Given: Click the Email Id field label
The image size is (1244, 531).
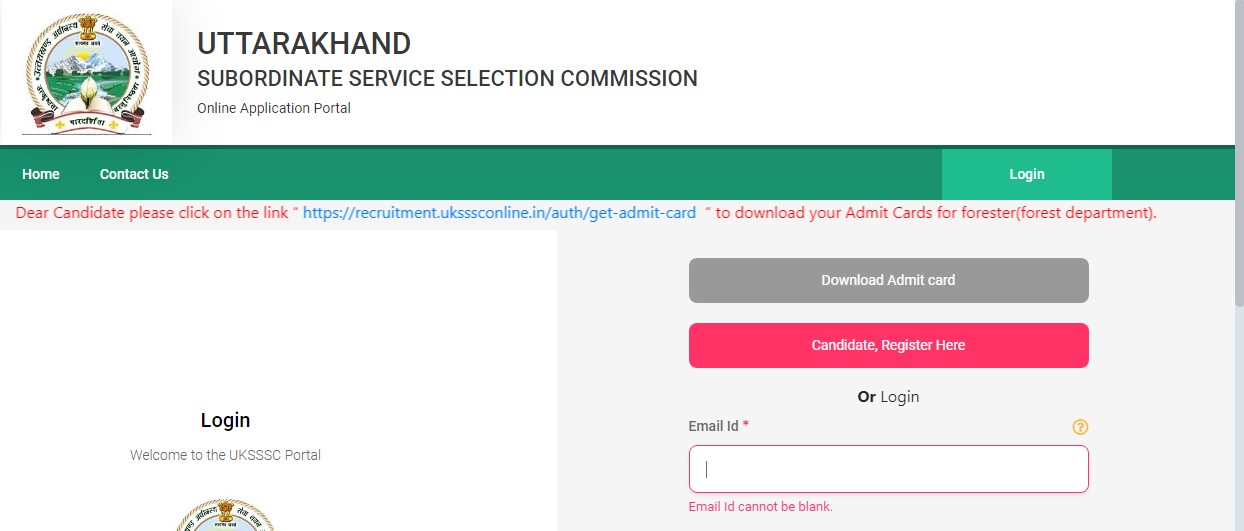Looking at the screenshot, I should (x=713, y=426).
